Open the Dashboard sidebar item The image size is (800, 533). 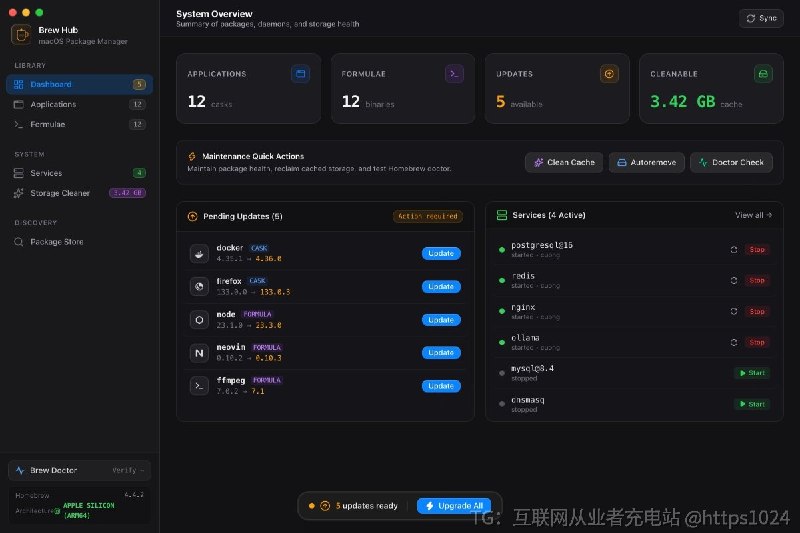(79, 84)
